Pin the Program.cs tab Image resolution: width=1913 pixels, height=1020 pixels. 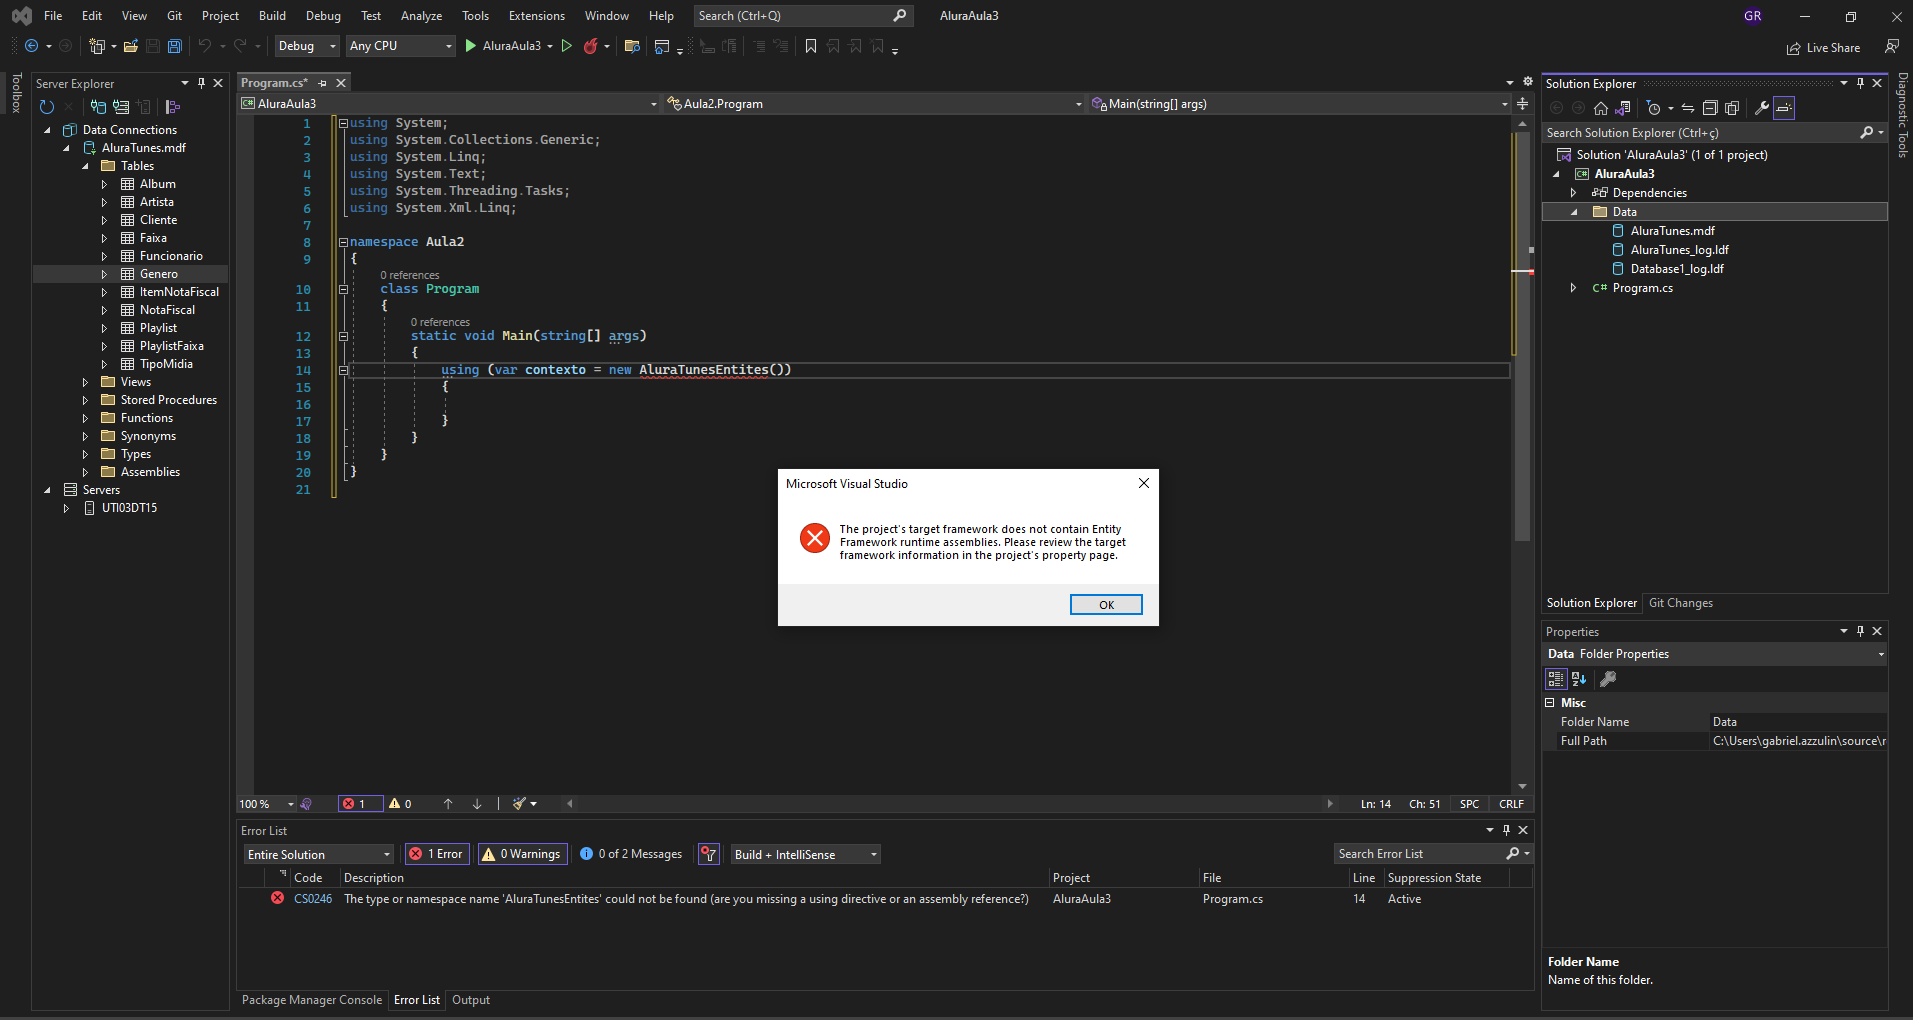(323, 83)
